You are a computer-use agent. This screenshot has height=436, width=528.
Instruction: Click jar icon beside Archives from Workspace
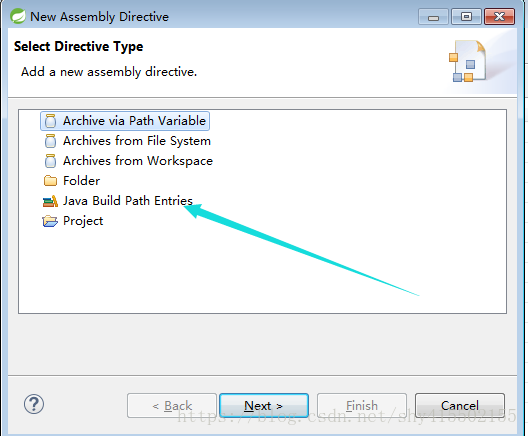tap(51, 161)
